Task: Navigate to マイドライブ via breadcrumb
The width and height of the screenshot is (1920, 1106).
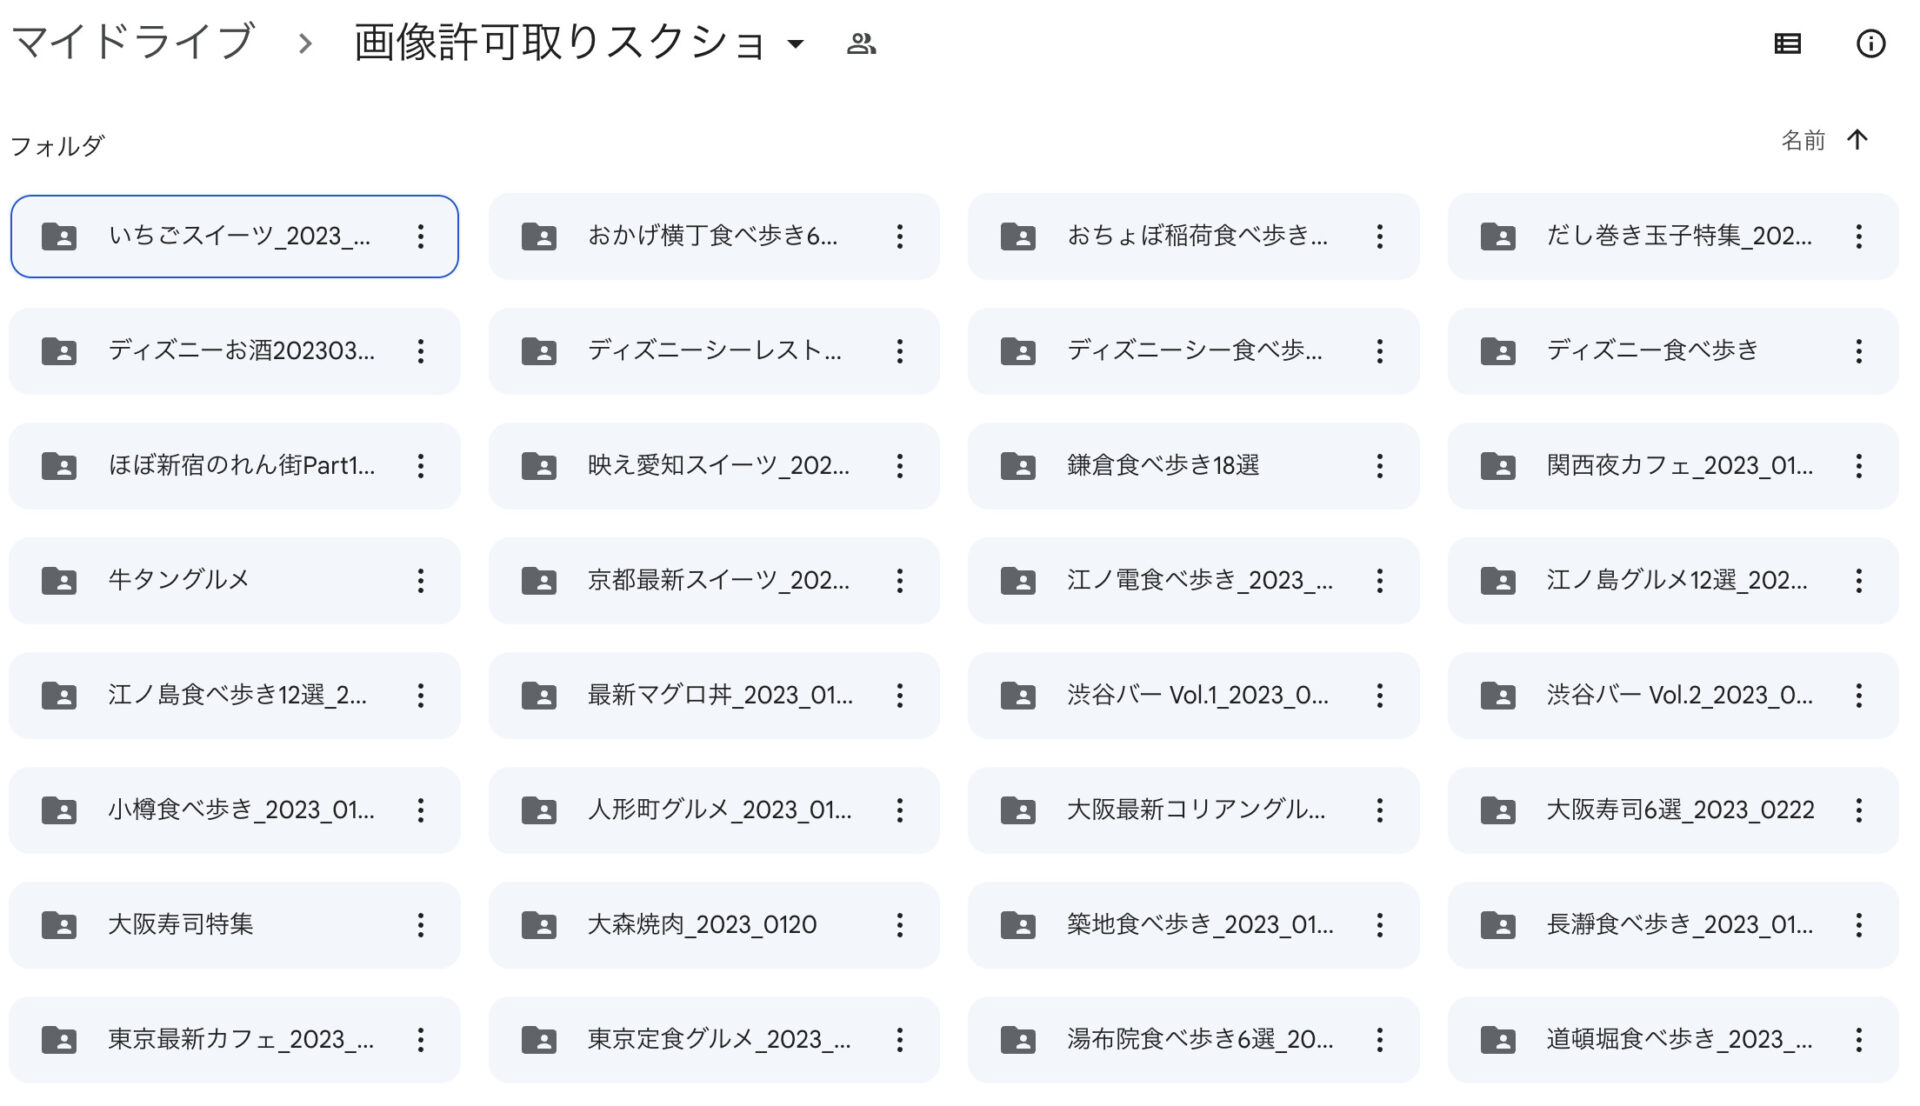Action: tap(130, 41)
